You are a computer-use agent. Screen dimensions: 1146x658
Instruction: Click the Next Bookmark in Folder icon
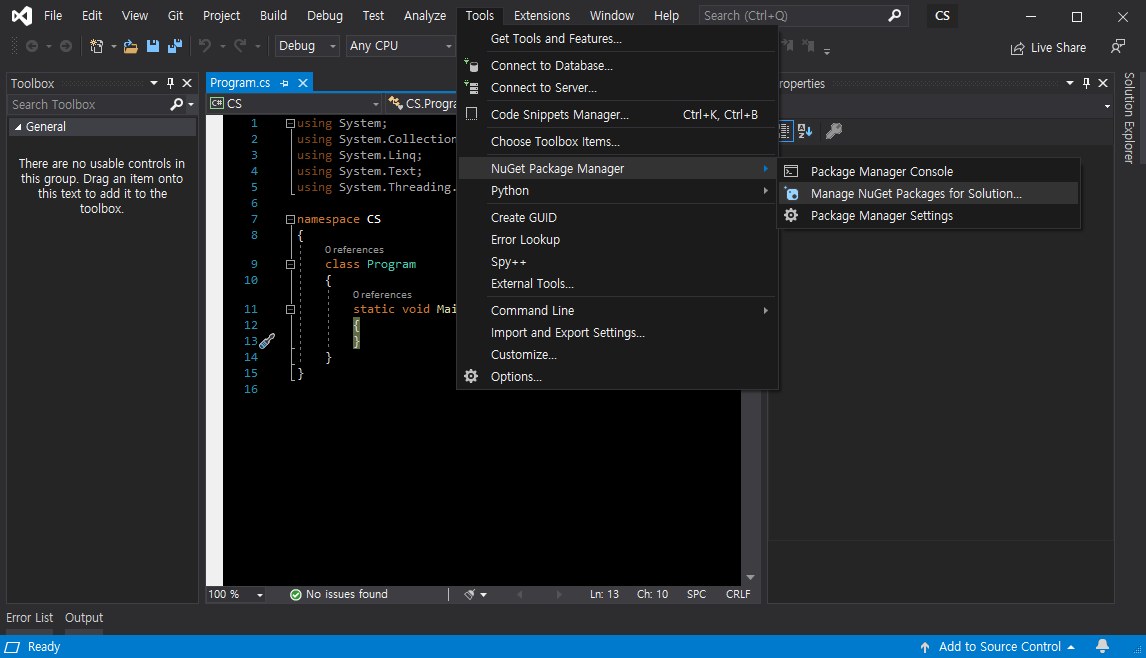pos(788,45)
